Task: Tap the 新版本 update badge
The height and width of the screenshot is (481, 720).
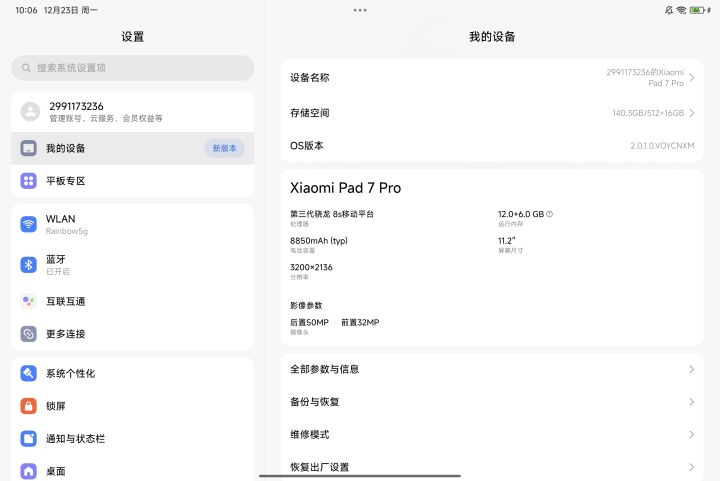Action: (225, 148)
